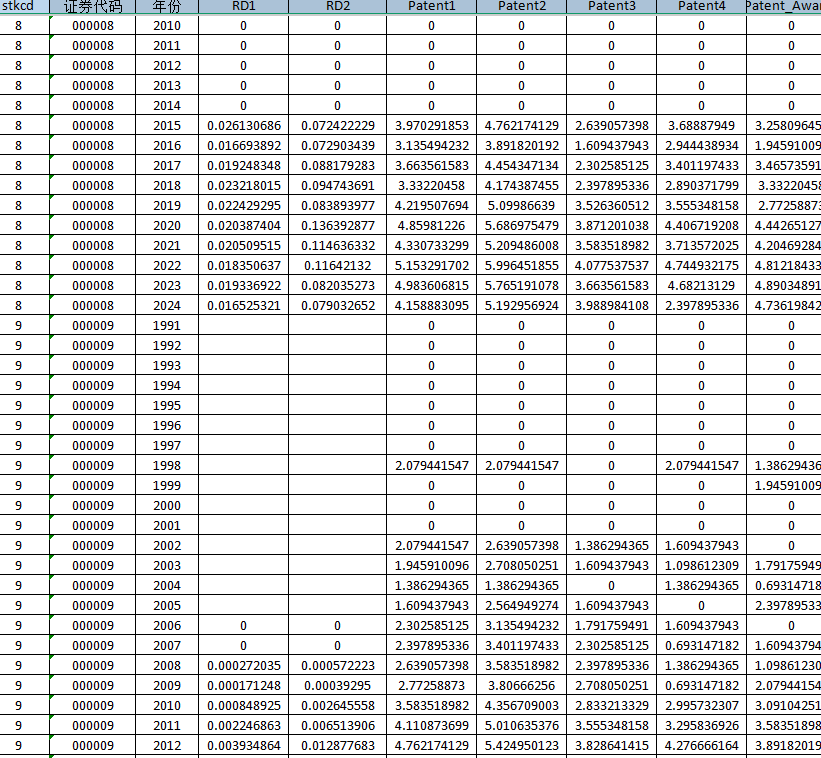Image resolution: width=821 pixels, height=758 pixels.
Task: Click Patent4 cell 2.079441547 in year 1998
Action: [702, 465]
